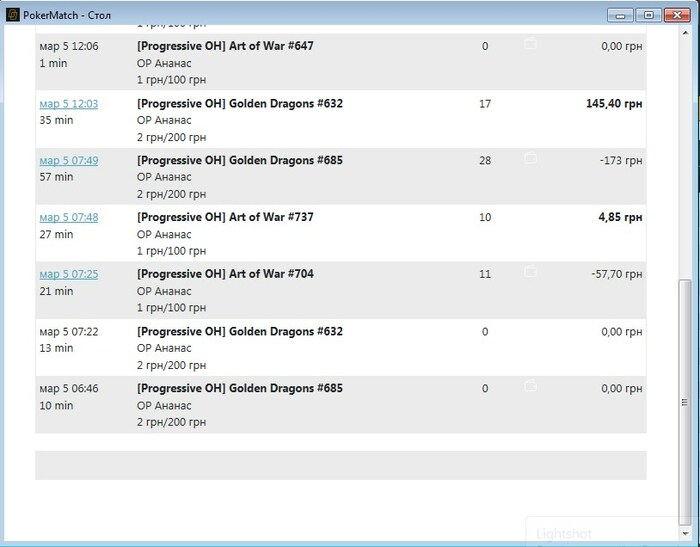The height and width of the screenshot is (547, 700).
Task: Select Golden Dragons #632 title at 12:03
Action: pyautogui.click(x=240, y=104)
